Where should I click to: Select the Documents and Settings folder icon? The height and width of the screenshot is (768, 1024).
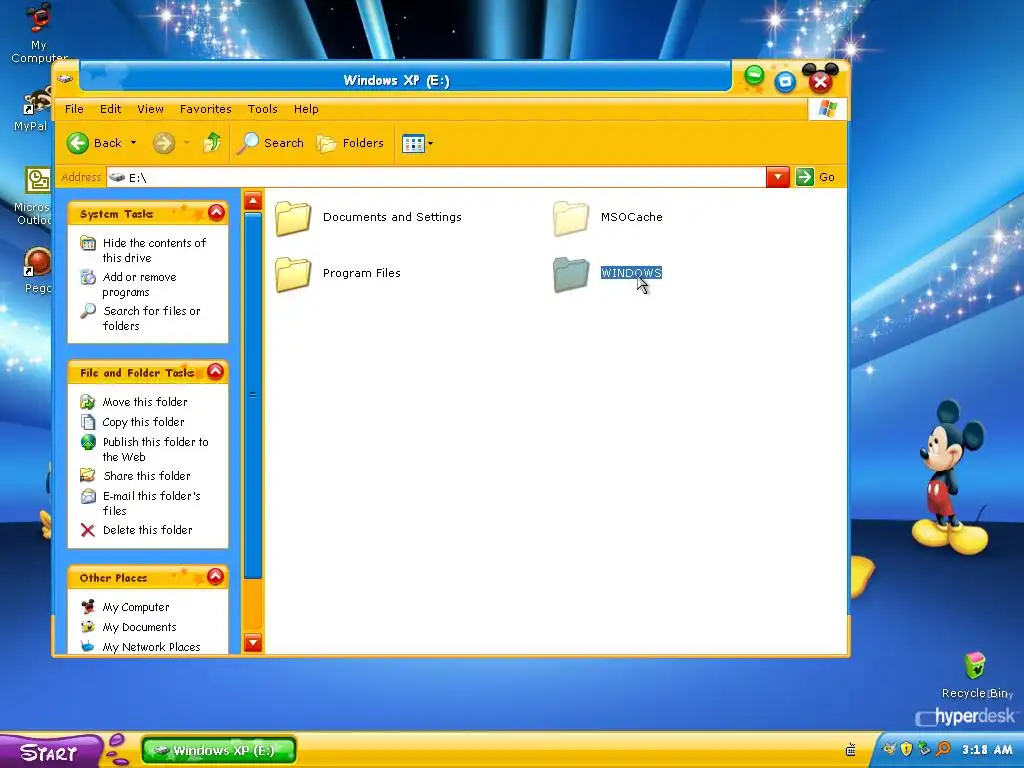tap(293, 218)
